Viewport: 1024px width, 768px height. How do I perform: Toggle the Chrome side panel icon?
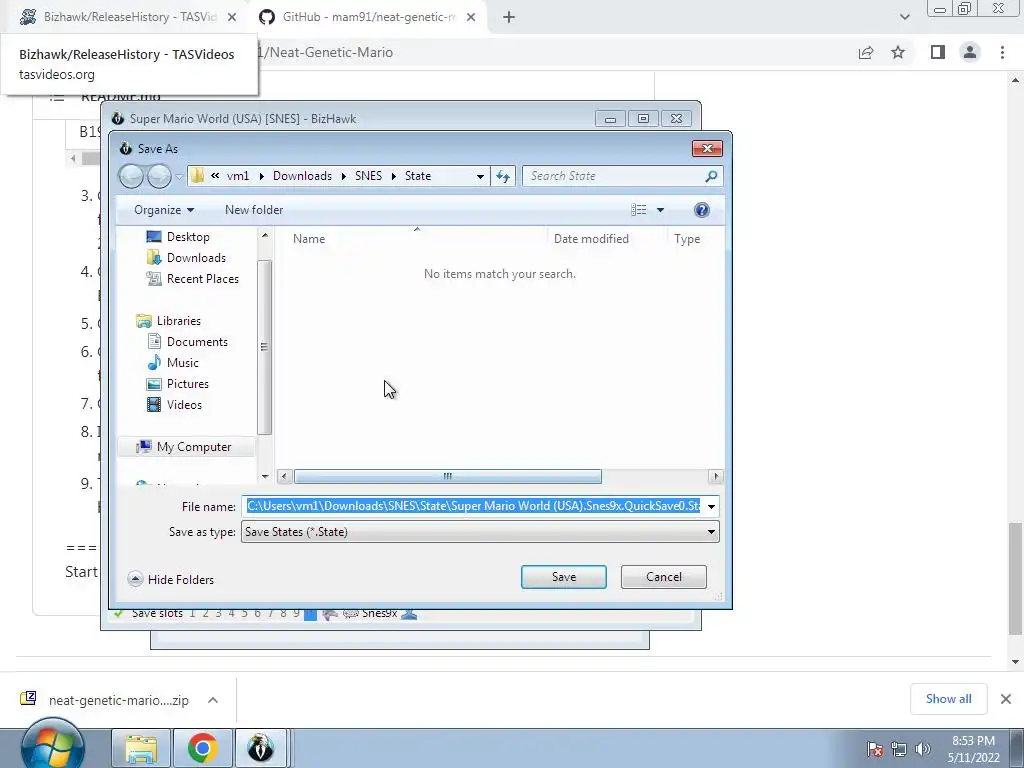click(x=938, y=52)
